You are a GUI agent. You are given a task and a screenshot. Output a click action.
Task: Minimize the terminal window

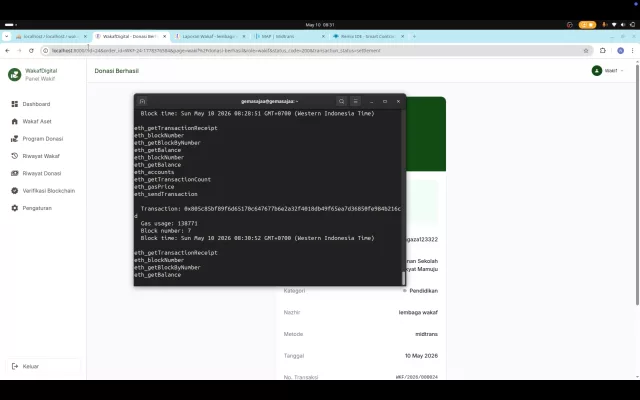[x=371, y=101]
